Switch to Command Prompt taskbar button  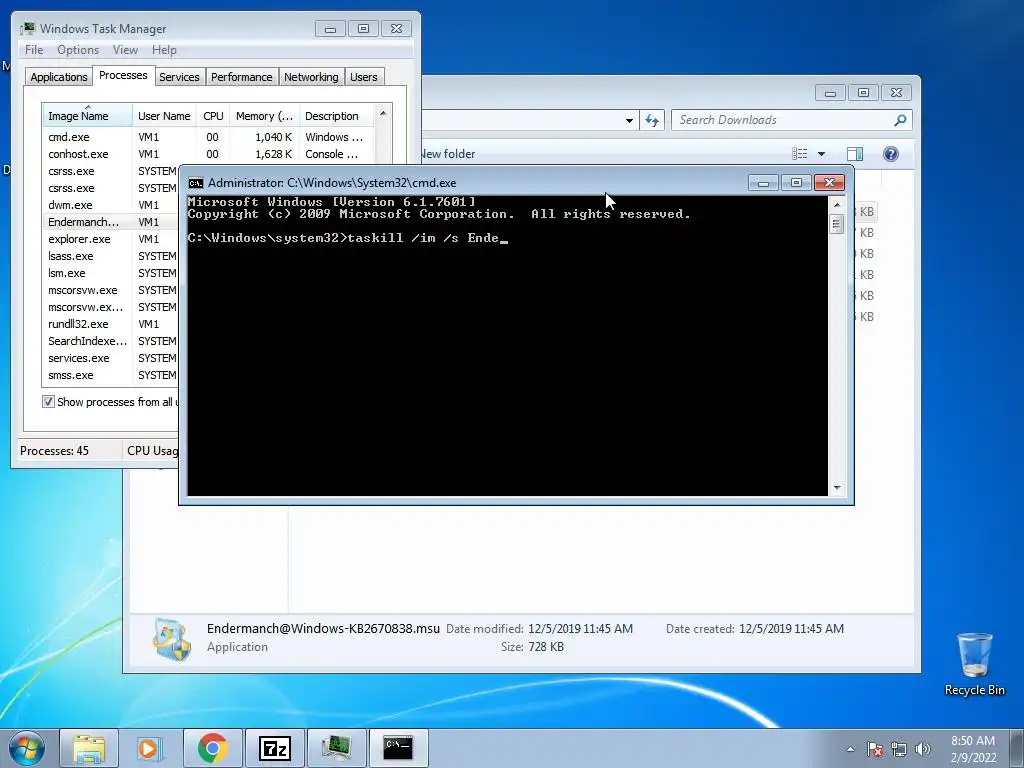click(x=398, y=748)
